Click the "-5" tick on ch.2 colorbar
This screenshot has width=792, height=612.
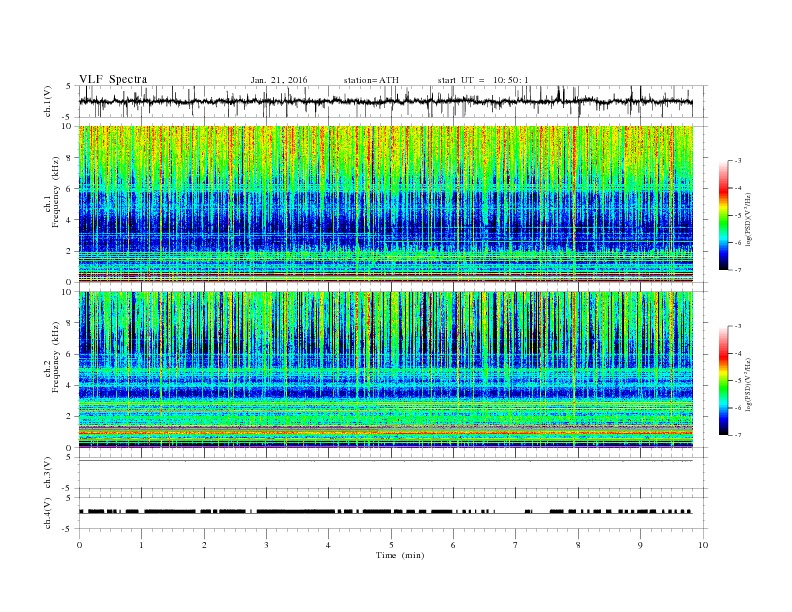click(737, 381)
